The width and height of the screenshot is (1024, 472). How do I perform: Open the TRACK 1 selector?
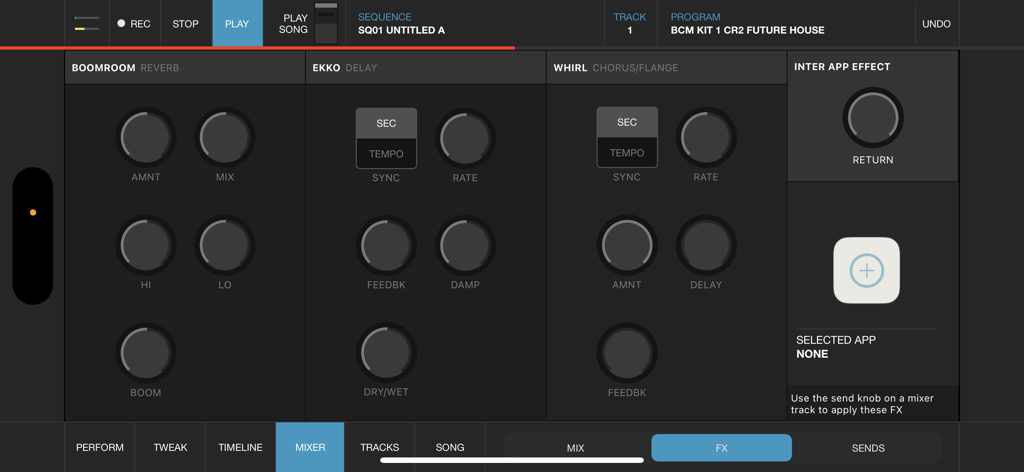point(630,24)
